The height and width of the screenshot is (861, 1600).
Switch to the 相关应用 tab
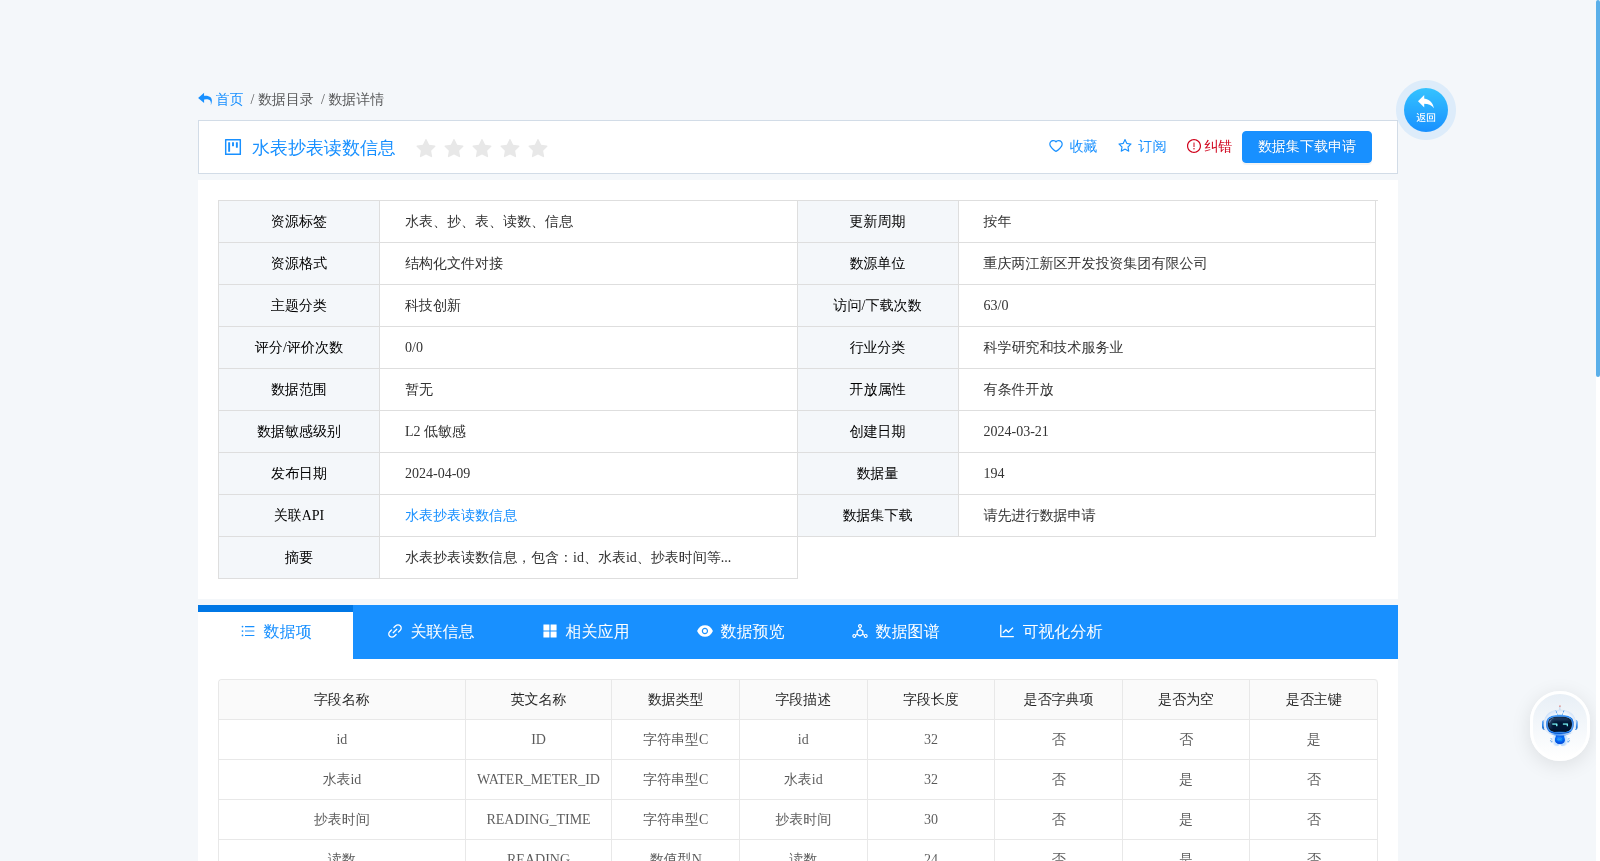[x=586, y=632]
